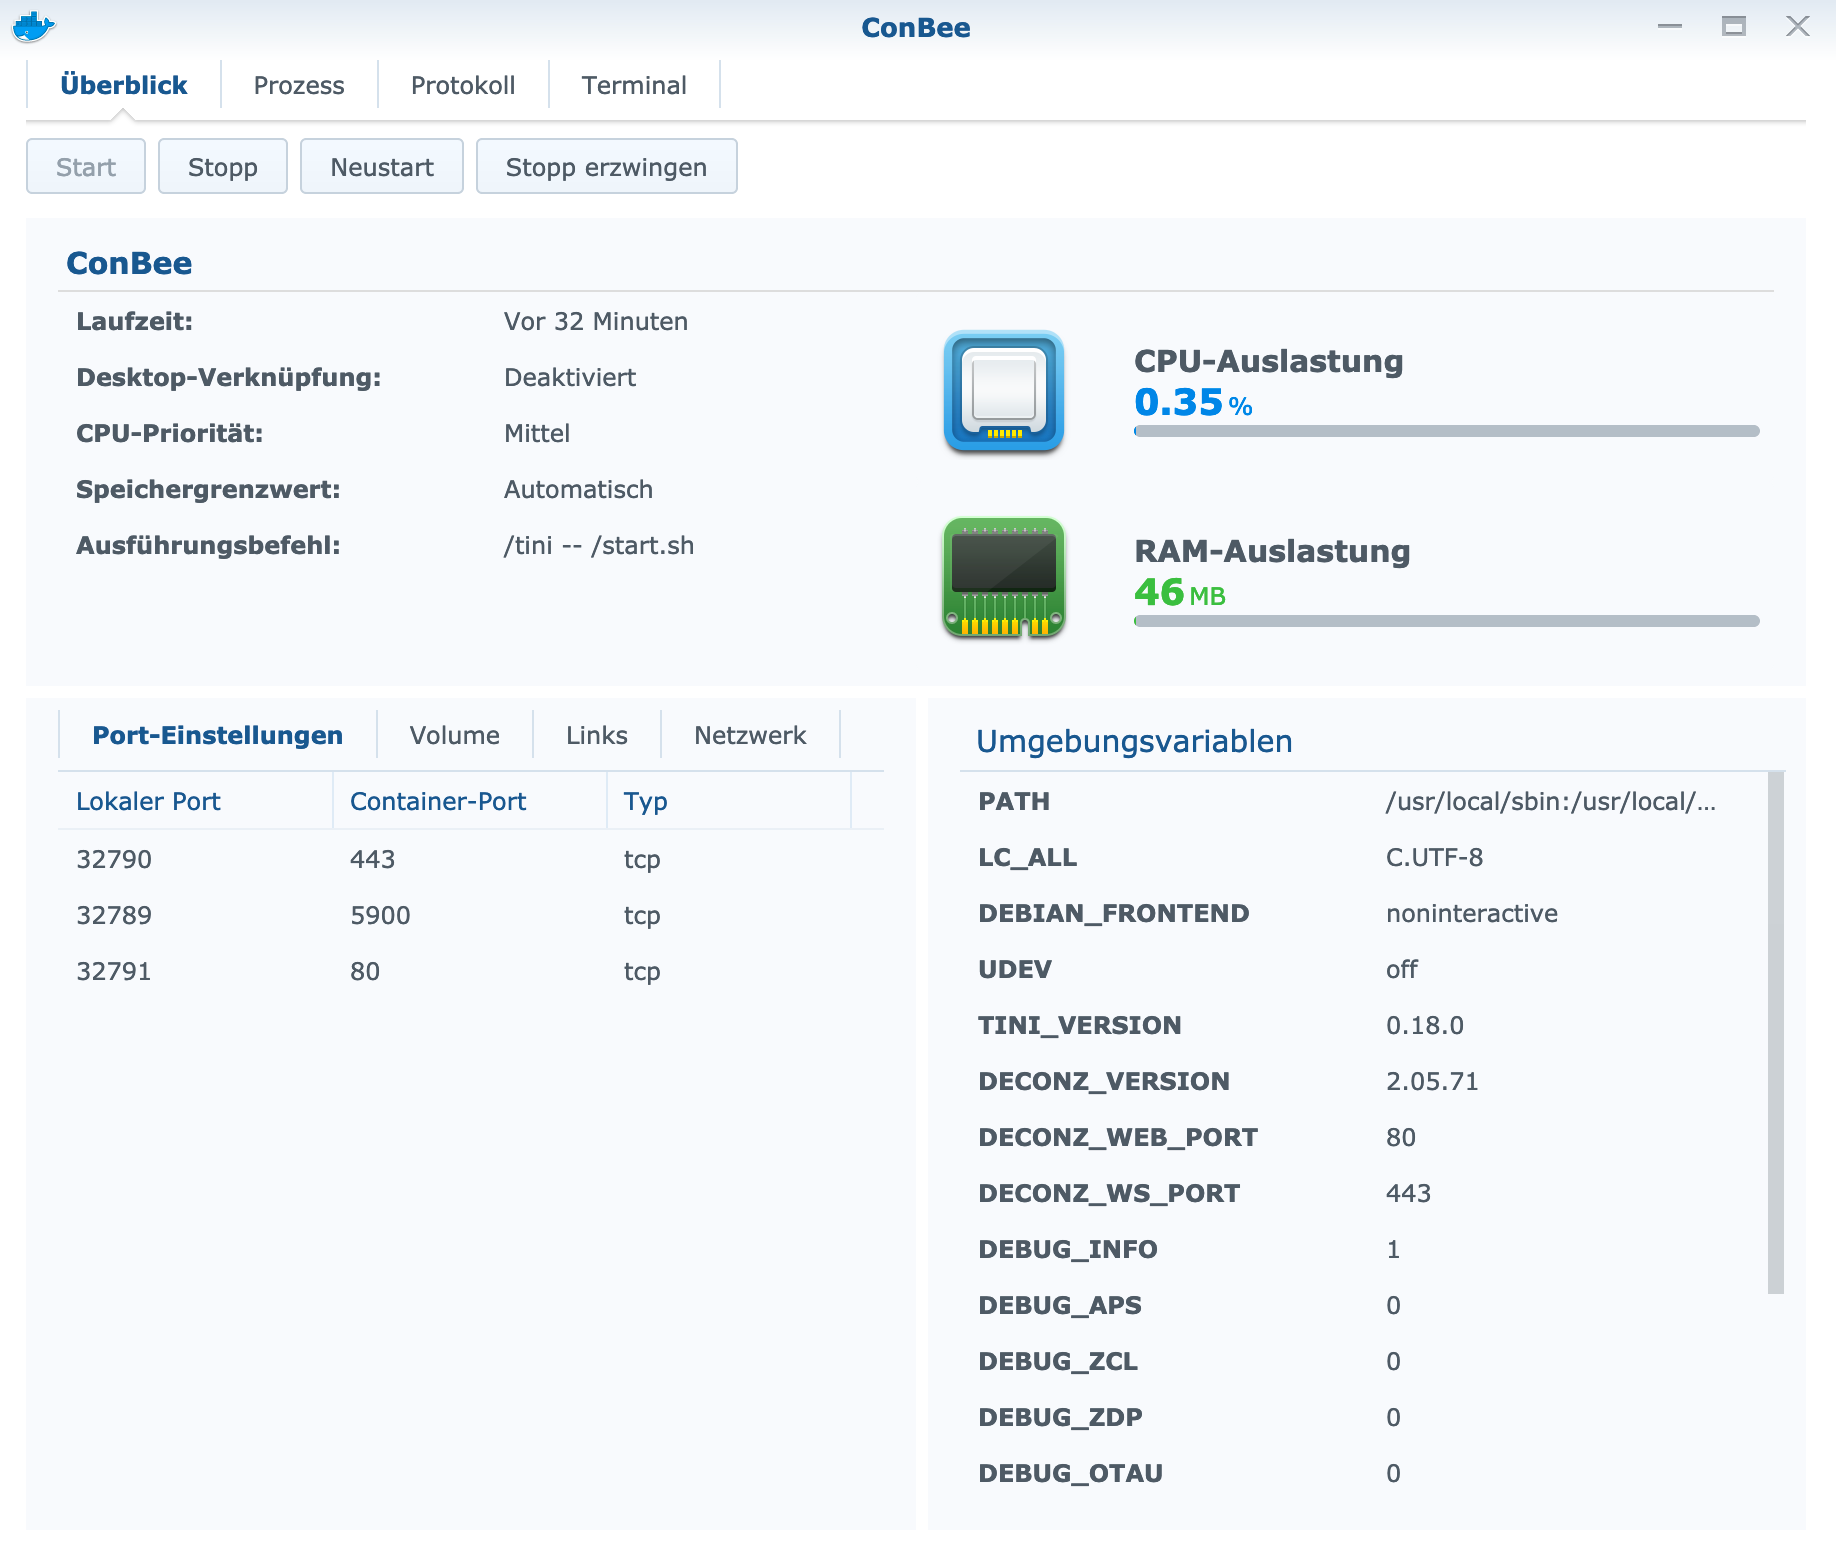Click the Stopp button

223,166
